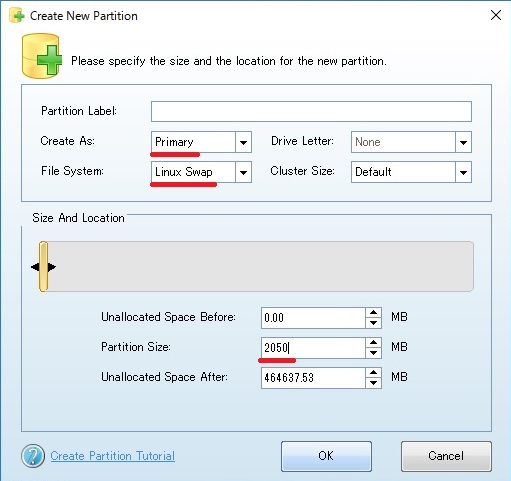
Task: Click the Cancel button
Action: [x=446, y=456]
